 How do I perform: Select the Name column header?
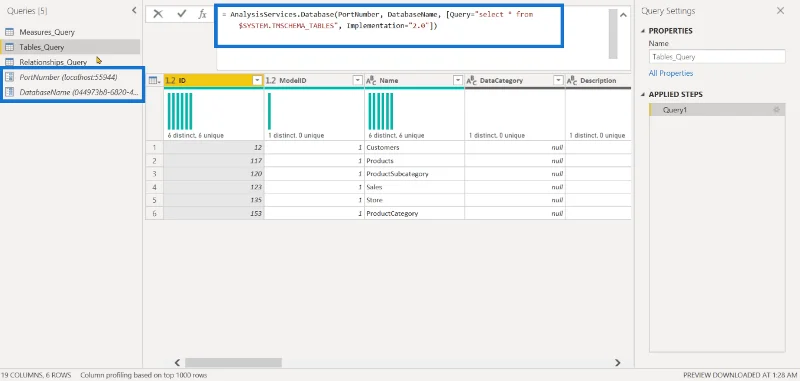414,81
